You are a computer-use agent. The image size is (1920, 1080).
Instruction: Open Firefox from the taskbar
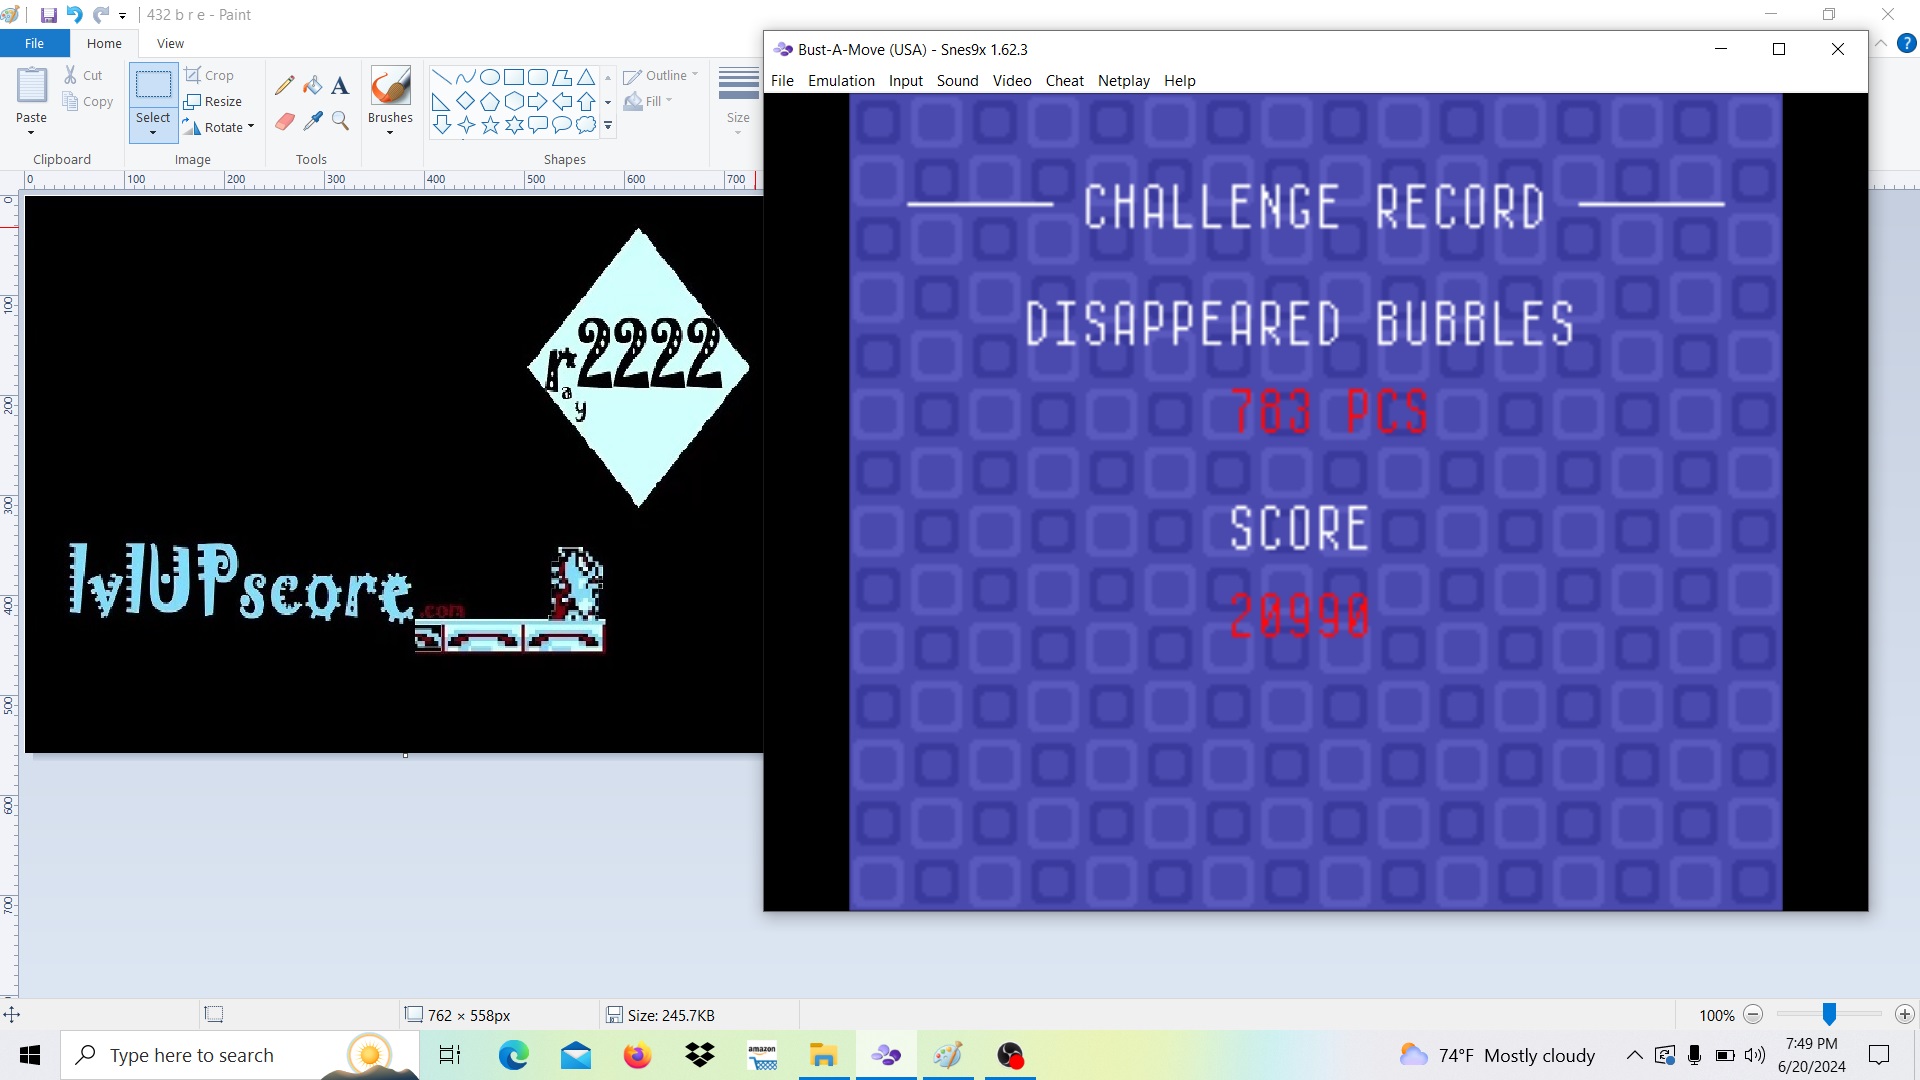point(637,1055)
